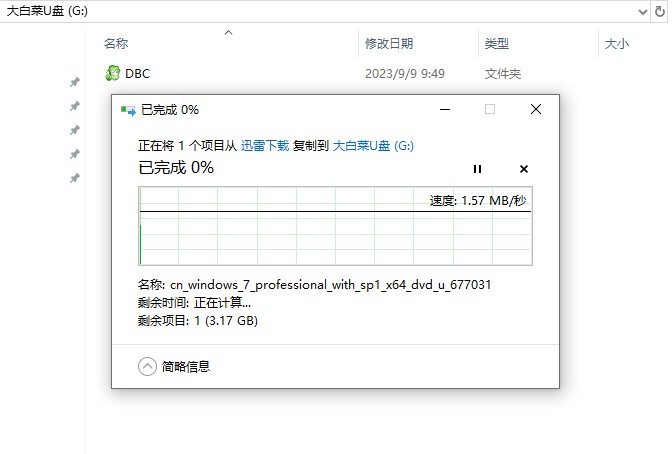The height and width of the screenshot is (454, 672).
Task: Click the sort arrow above 名称 column
Action: [x=228, y=33]
